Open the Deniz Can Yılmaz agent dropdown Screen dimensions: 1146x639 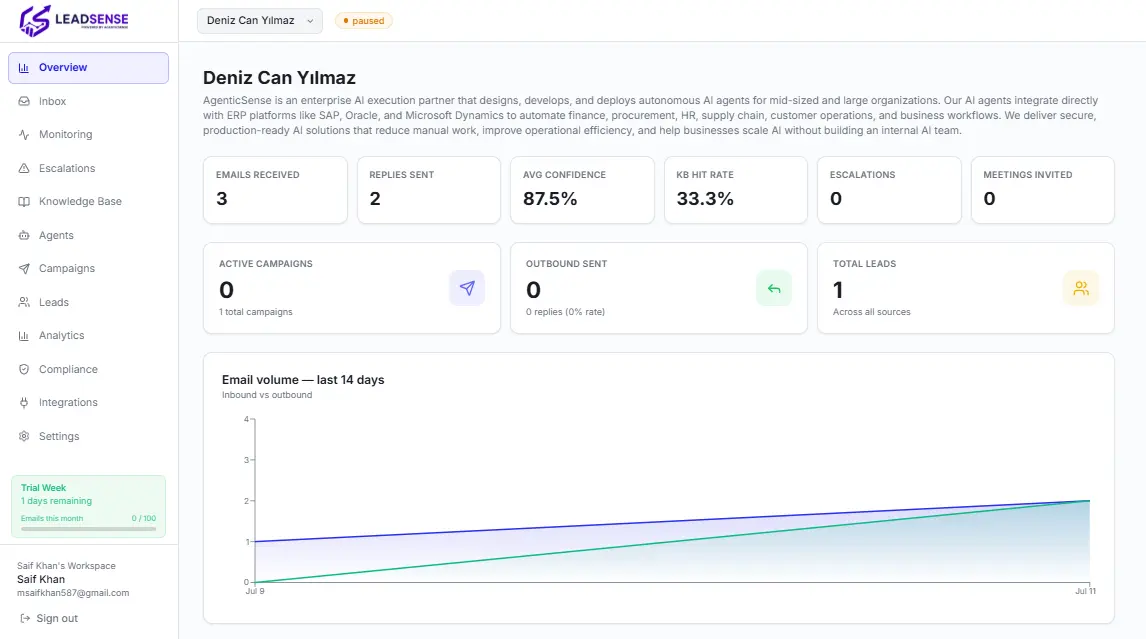pos(259,20)
